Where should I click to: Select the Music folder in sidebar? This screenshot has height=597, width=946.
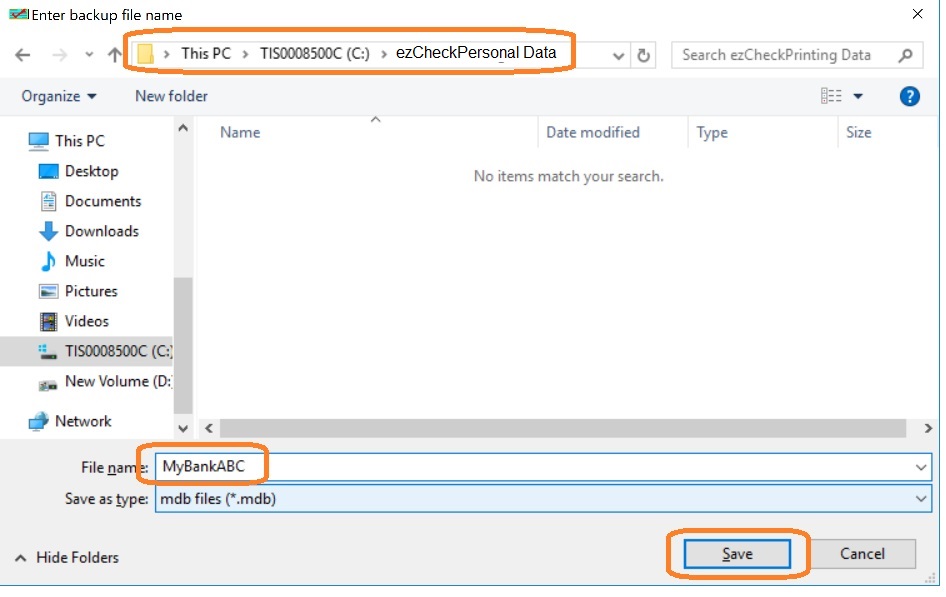[84, 261]
